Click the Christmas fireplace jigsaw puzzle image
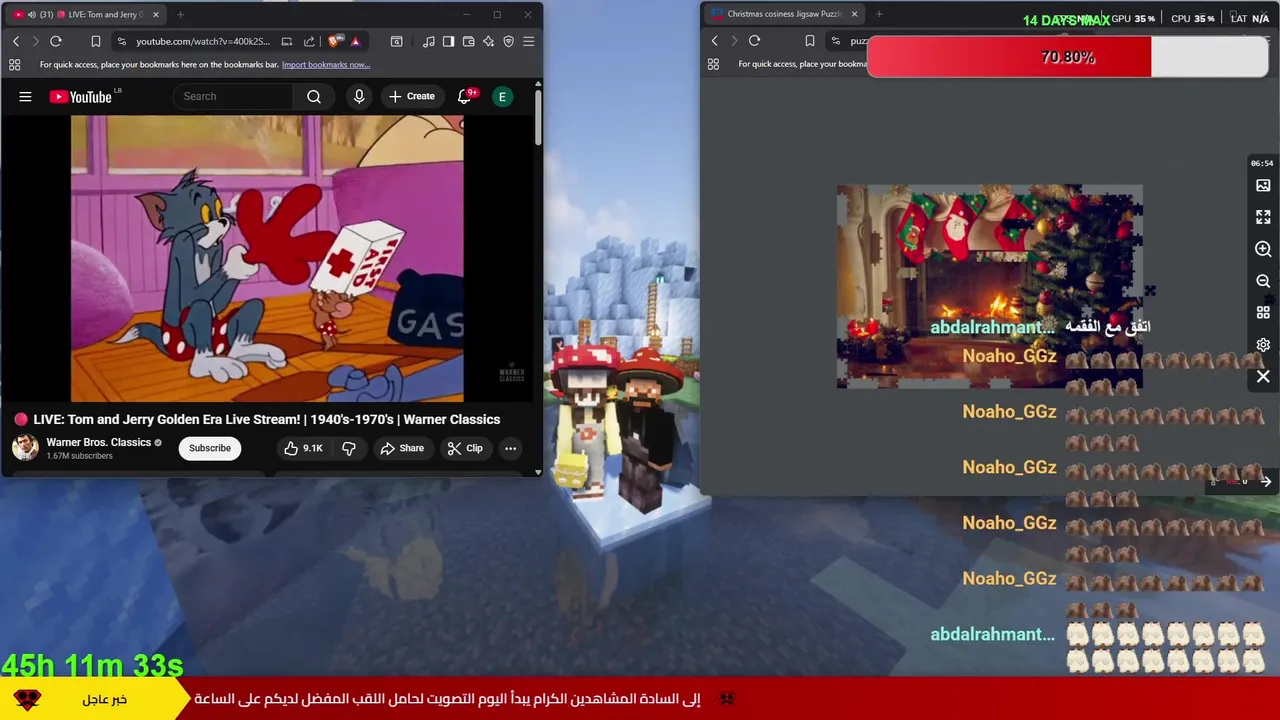This screenshot has width=1280, height=720. (989, 287)
